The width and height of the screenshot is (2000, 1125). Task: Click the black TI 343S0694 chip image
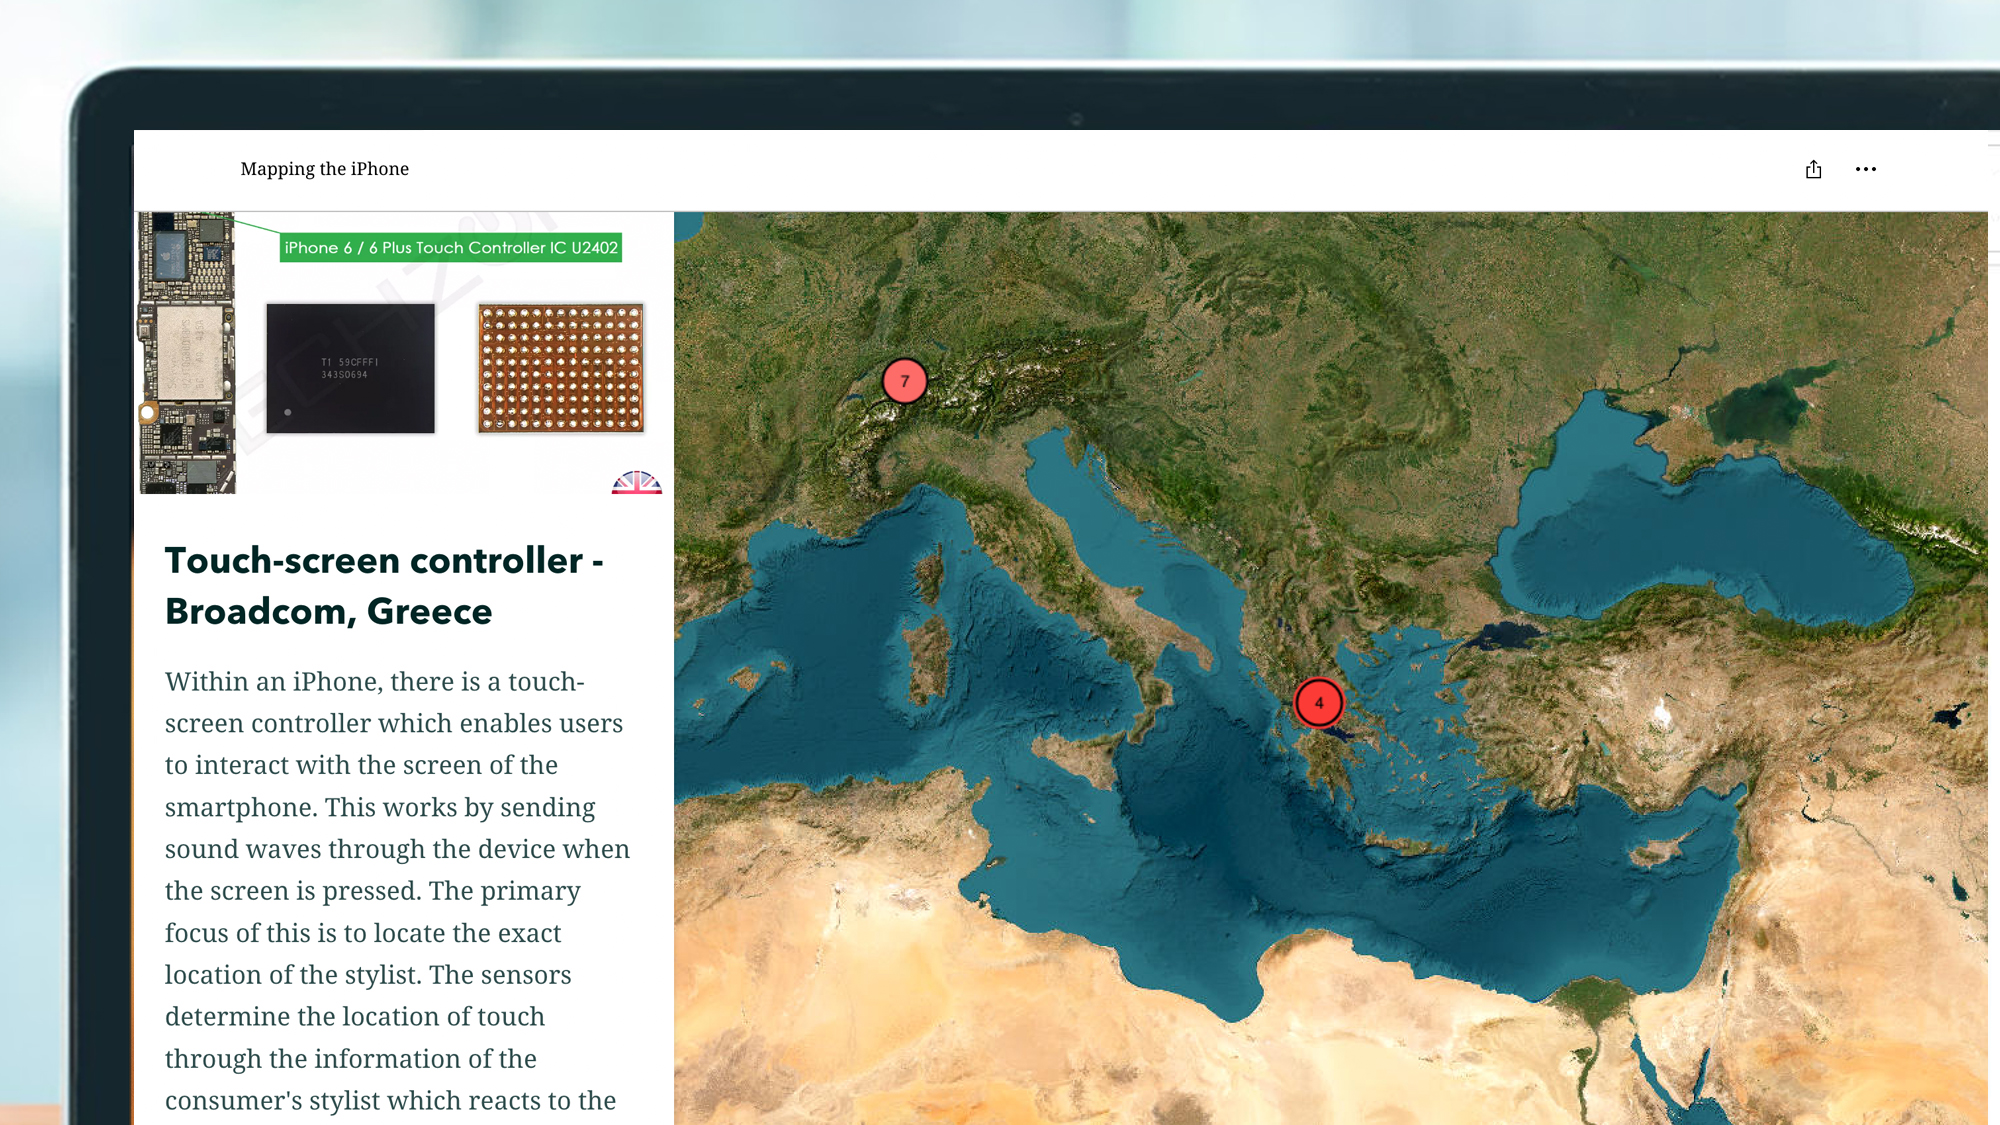pyautogui.click(x=350, y=368)
